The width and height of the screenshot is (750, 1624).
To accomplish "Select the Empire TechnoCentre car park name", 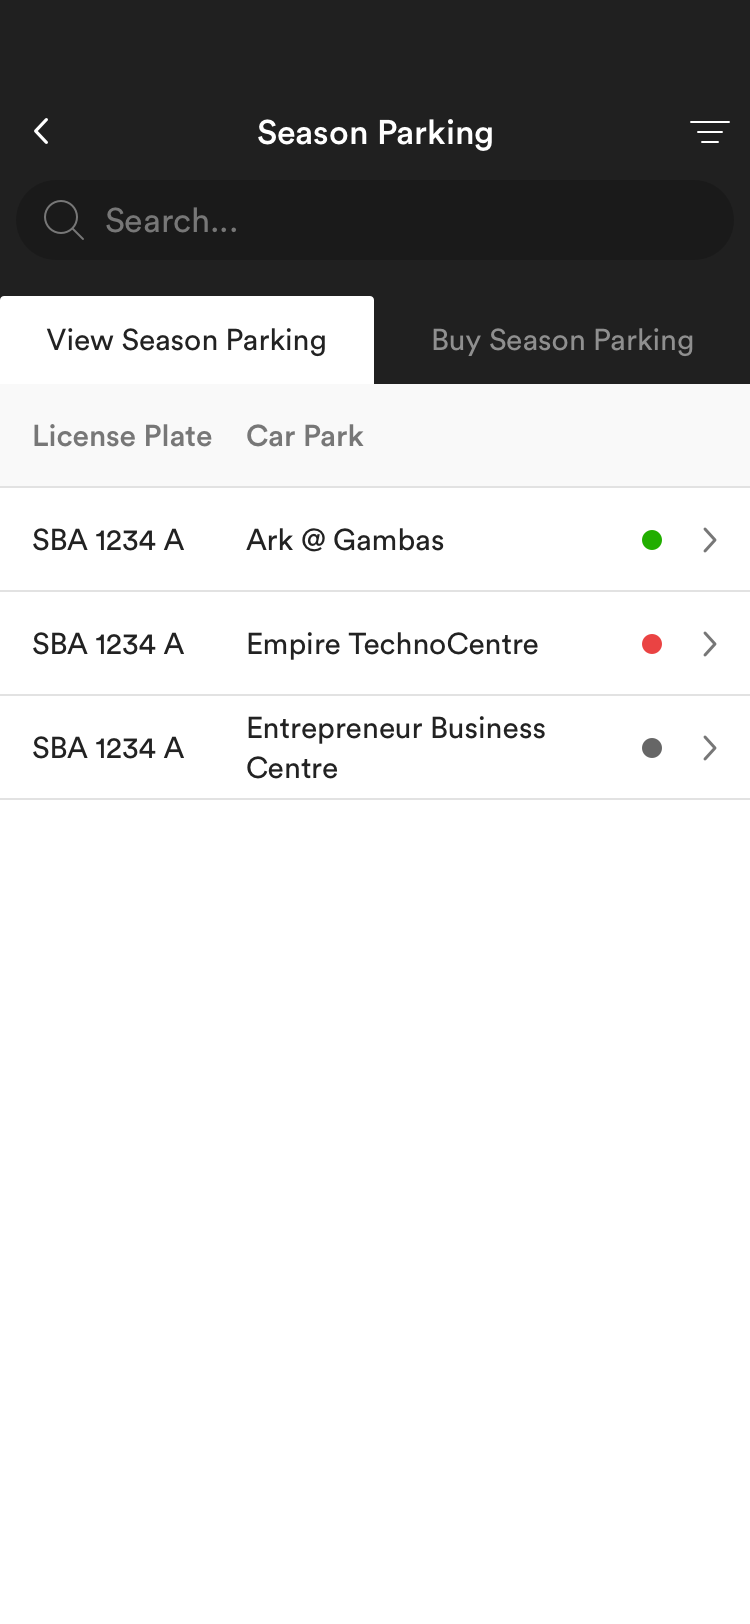I will [392, 644].
